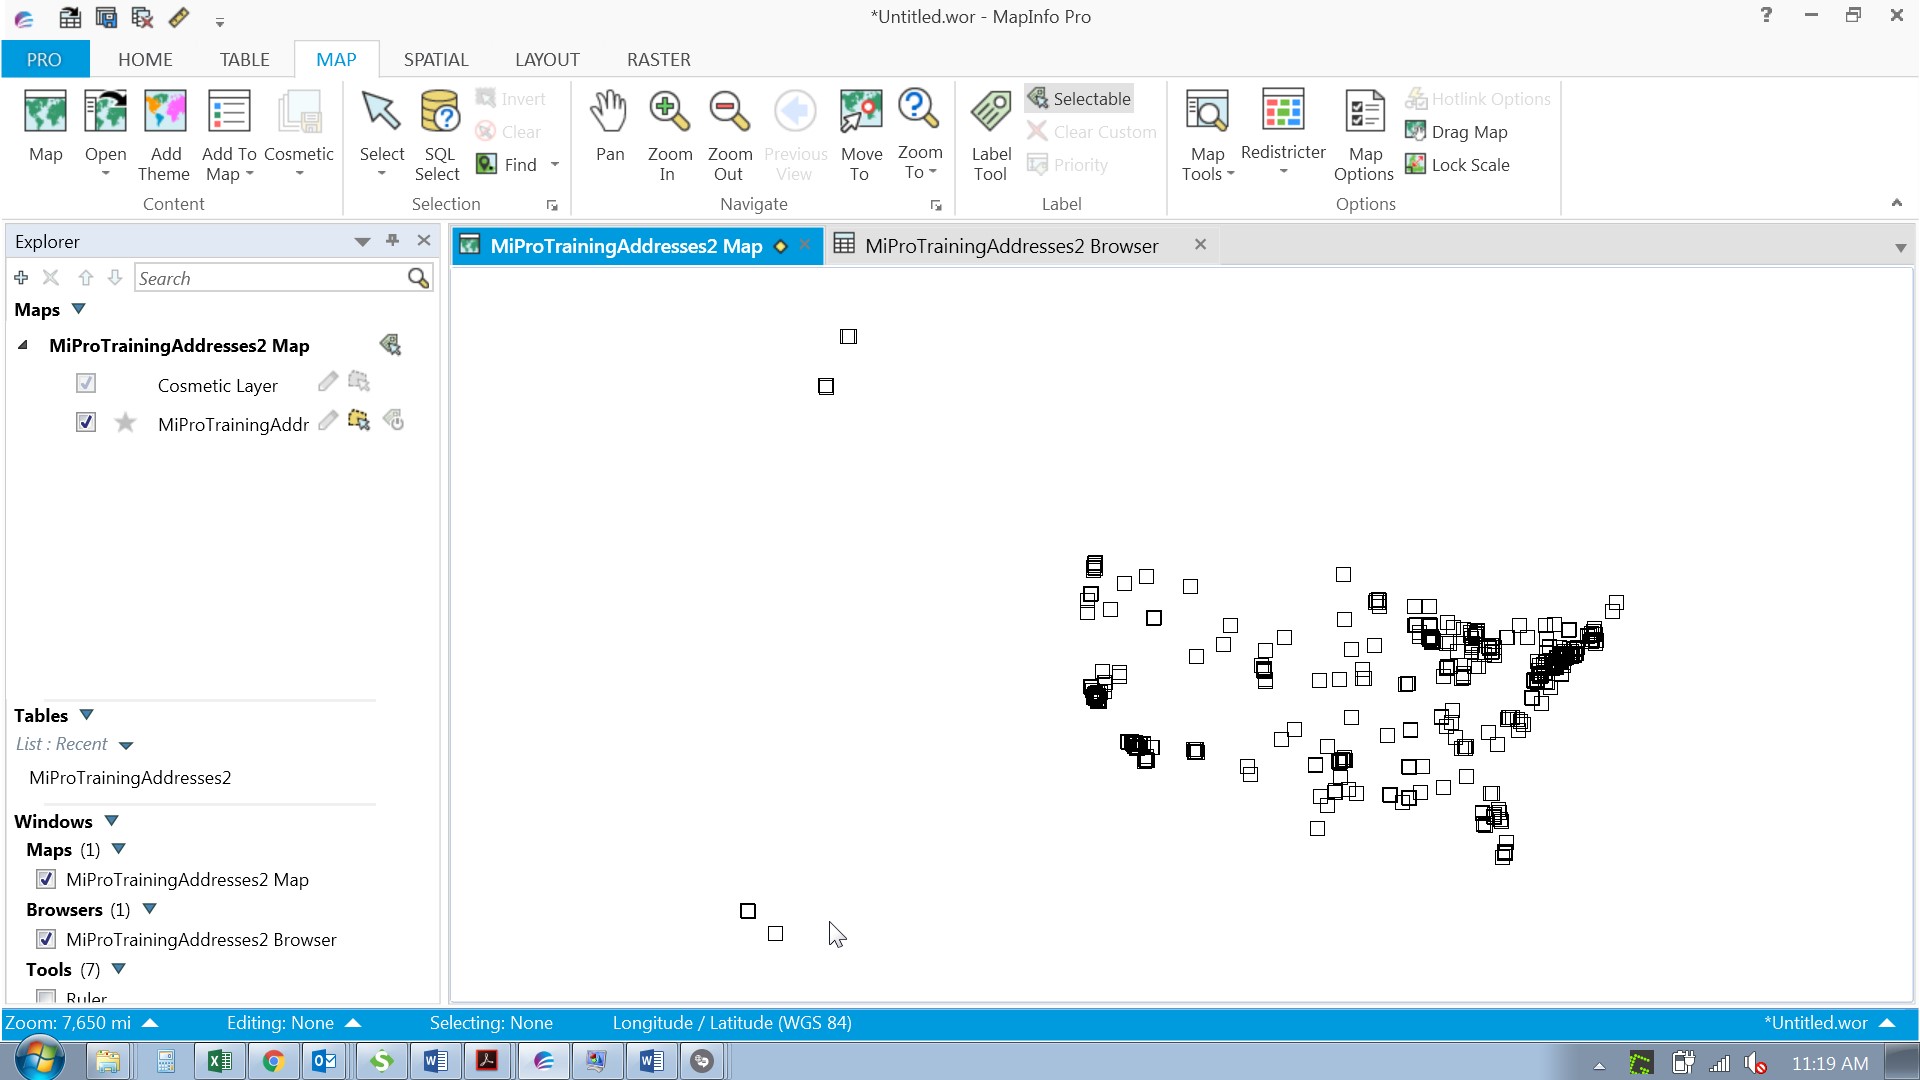Open the PRO tab

44,59
